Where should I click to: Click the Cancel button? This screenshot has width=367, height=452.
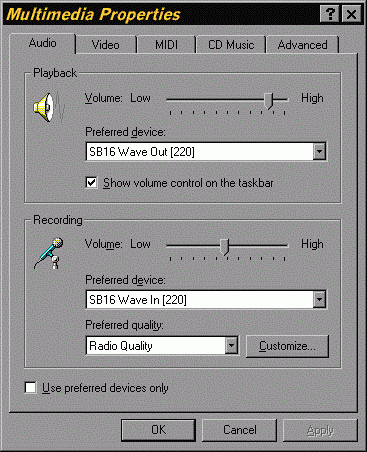tap(240, 430)
